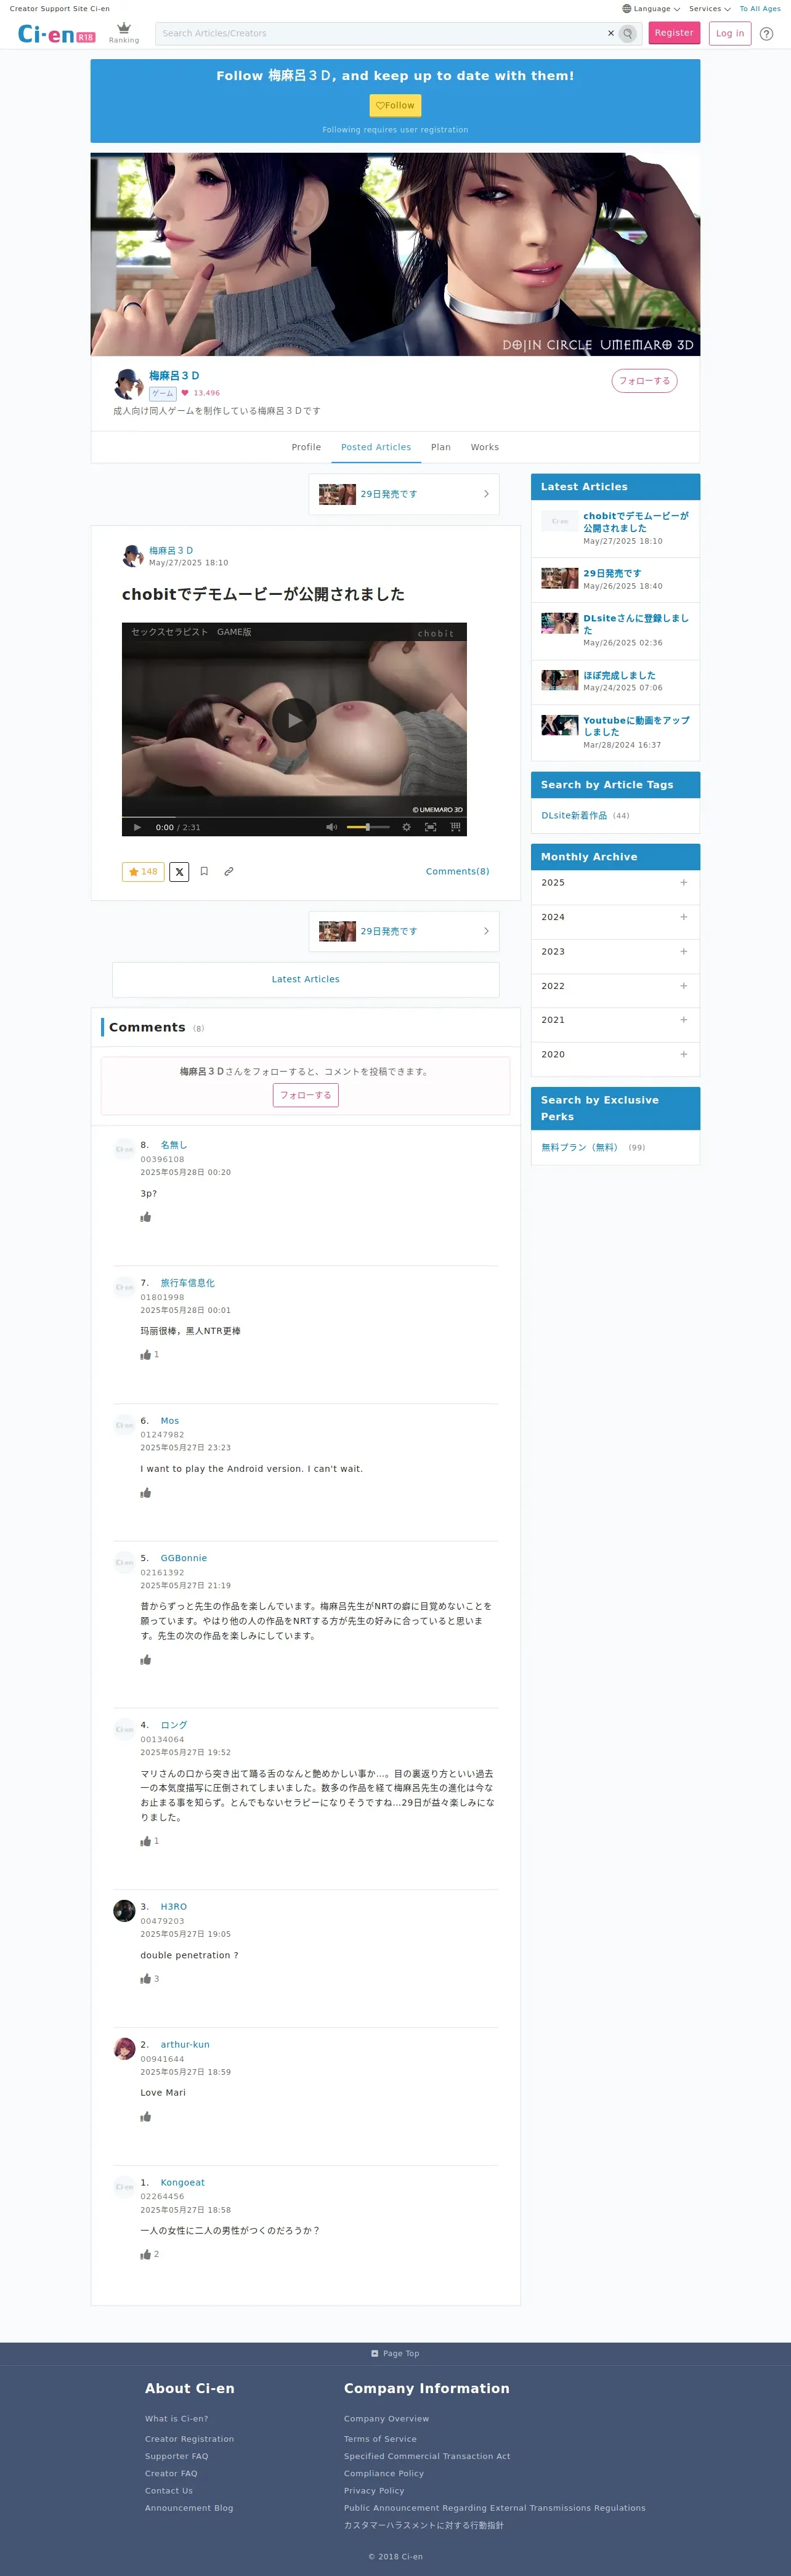Click the Ci-en logo
The width and height of the screenshot is (791, 2576).
pyautogui.click(x=56, y=34)
